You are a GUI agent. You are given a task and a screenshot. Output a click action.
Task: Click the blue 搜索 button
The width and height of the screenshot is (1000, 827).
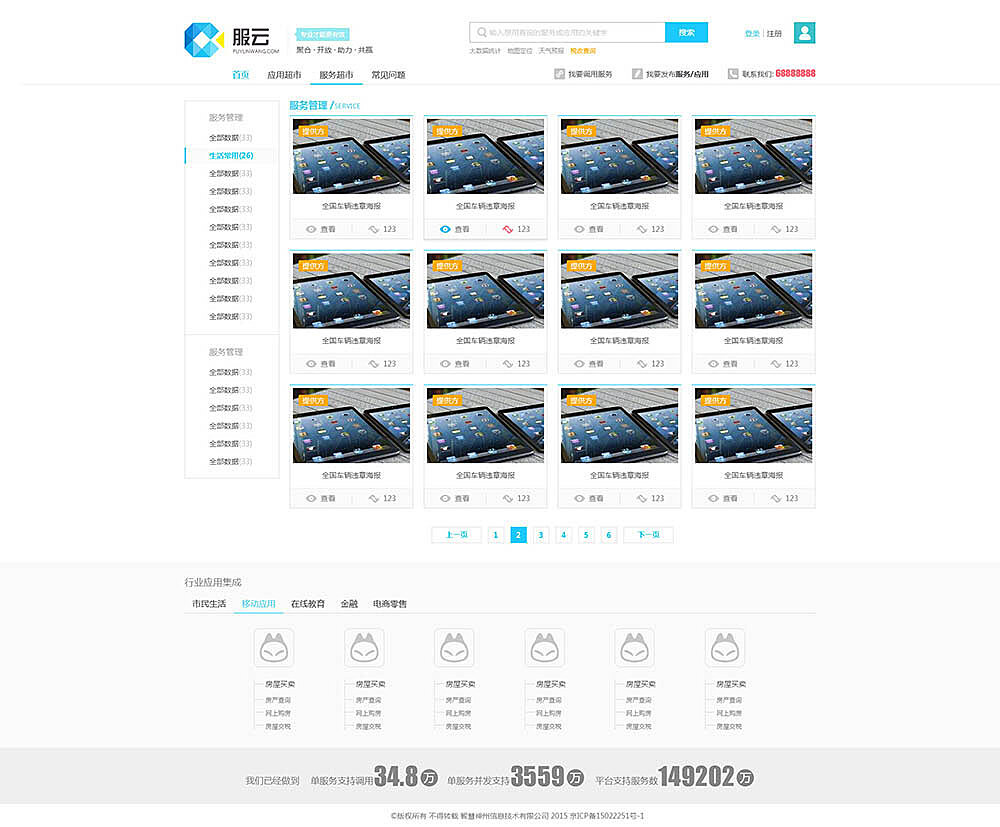click(x=686, y=33)
